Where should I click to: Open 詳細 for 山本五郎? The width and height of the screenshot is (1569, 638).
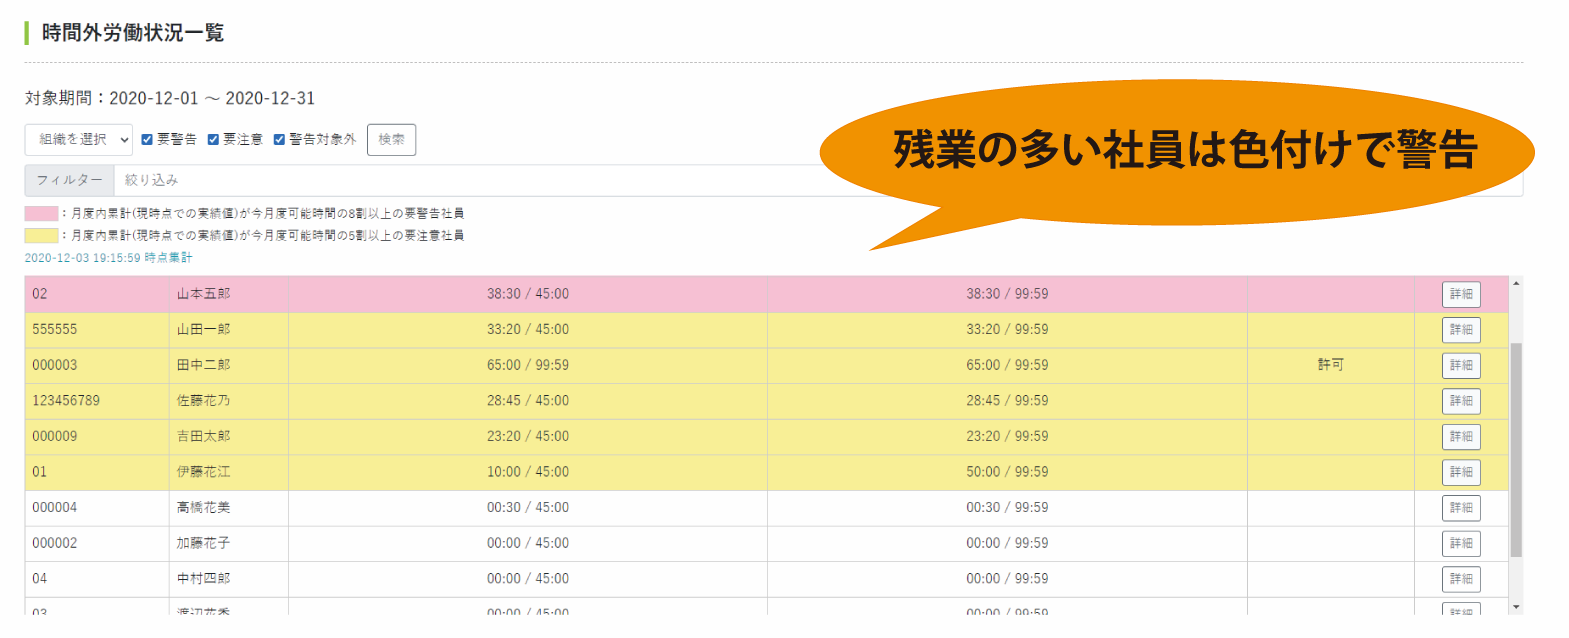click(1460, 294)
